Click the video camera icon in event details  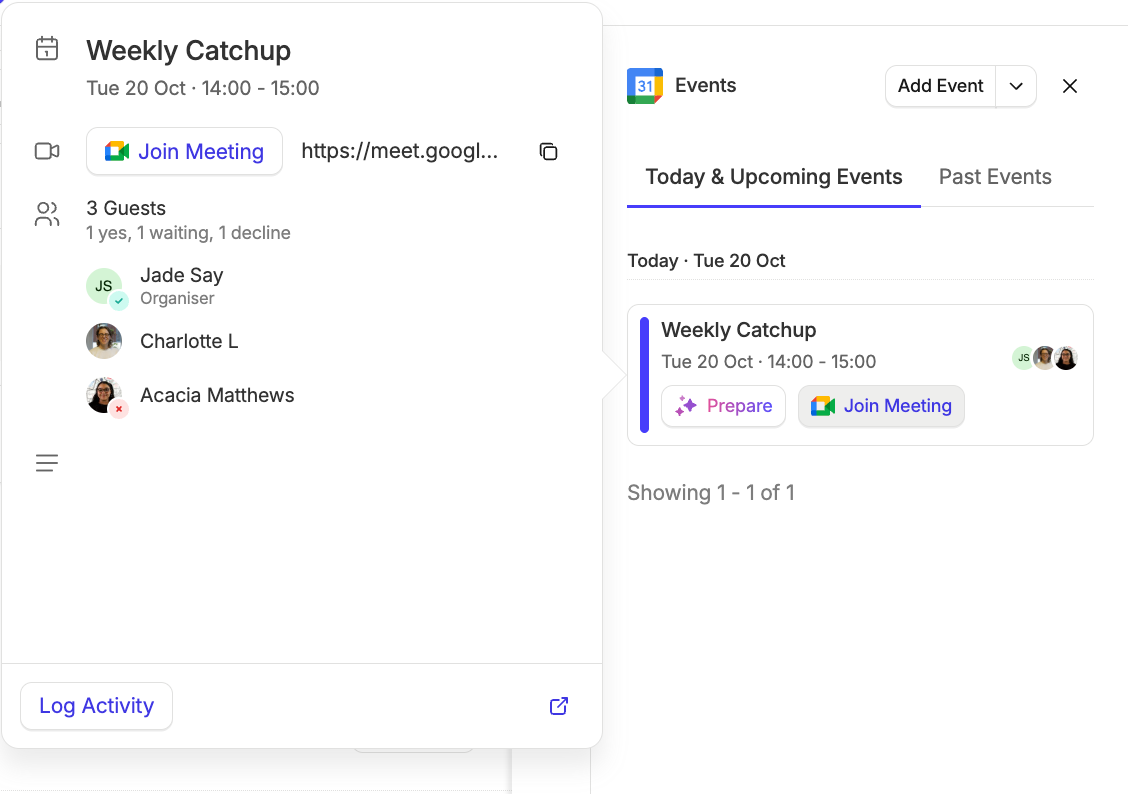click(47, 151)
